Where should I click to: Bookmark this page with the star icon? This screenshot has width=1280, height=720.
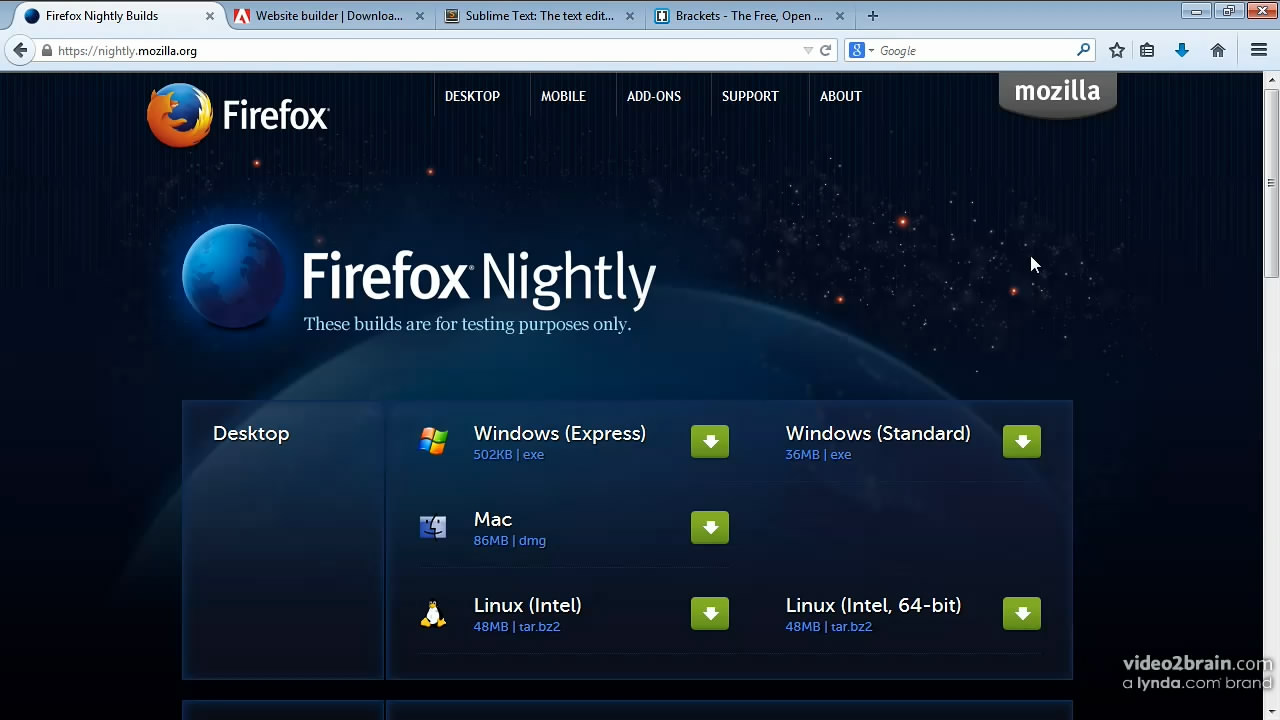click(x=1117, y=50)
